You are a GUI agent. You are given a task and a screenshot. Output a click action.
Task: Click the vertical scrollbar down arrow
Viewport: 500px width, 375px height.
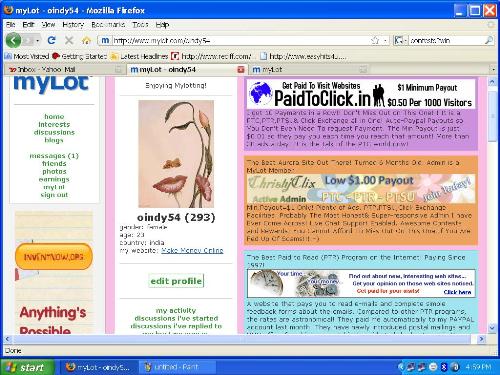[493, 328]
